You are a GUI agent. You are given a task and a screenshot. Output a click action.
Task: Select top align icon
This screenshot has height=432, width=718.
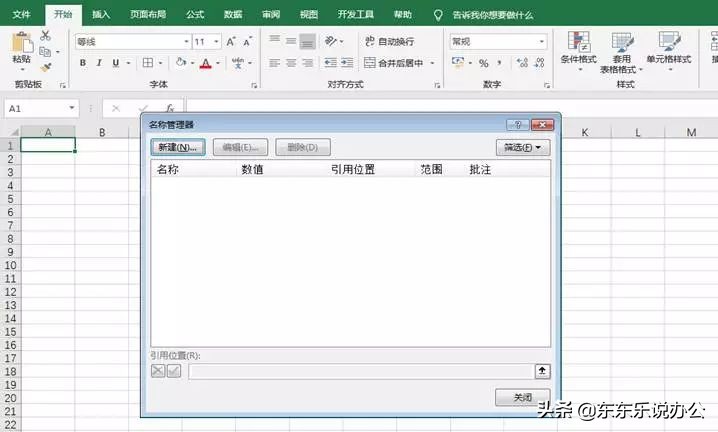tap(275, 41)
